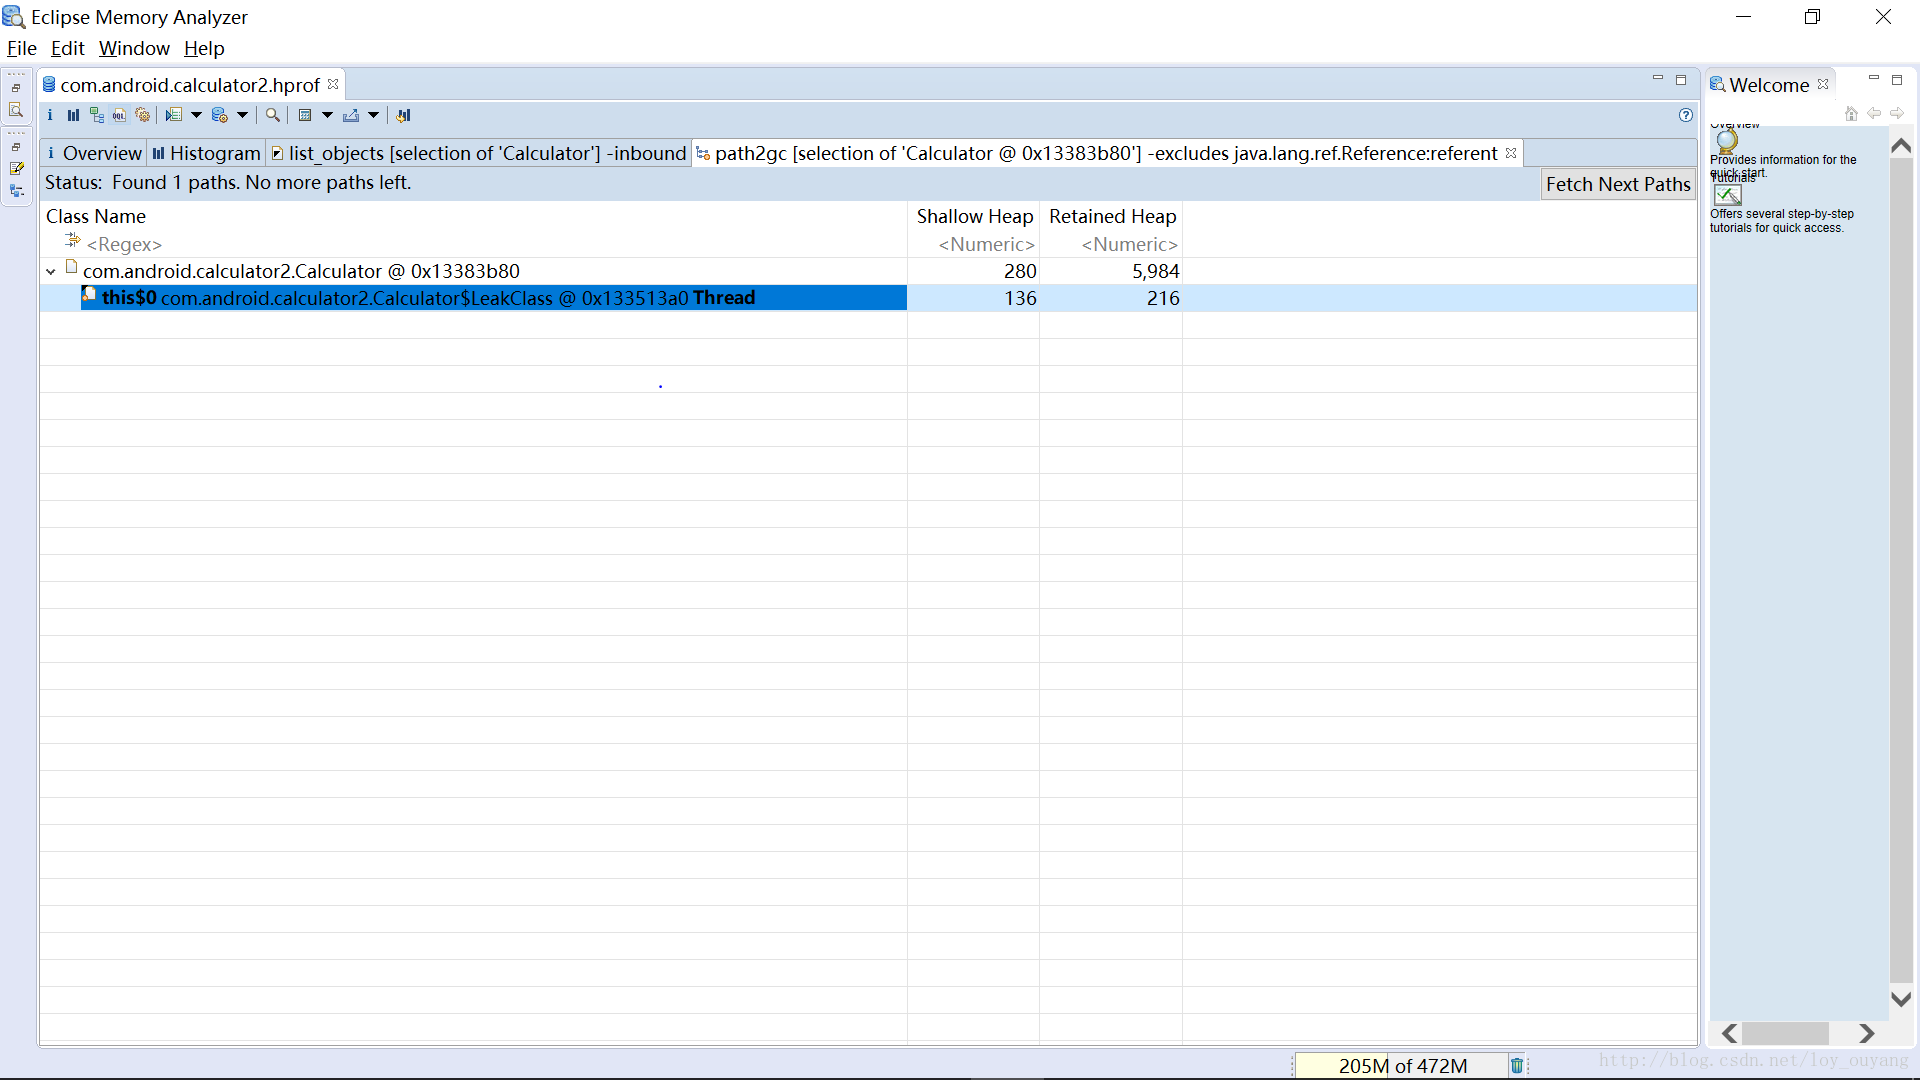Click the Fetch Next Paths button
The height and width of the screenshot is (1080, 1920).
click(1617, 184)
